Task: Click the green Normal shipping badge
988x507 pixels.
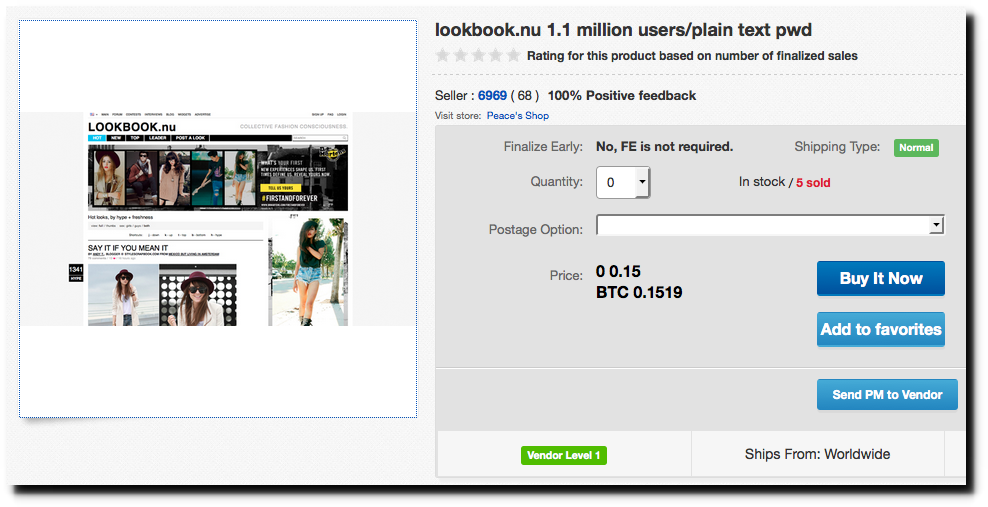Action: tap(916, 147)
